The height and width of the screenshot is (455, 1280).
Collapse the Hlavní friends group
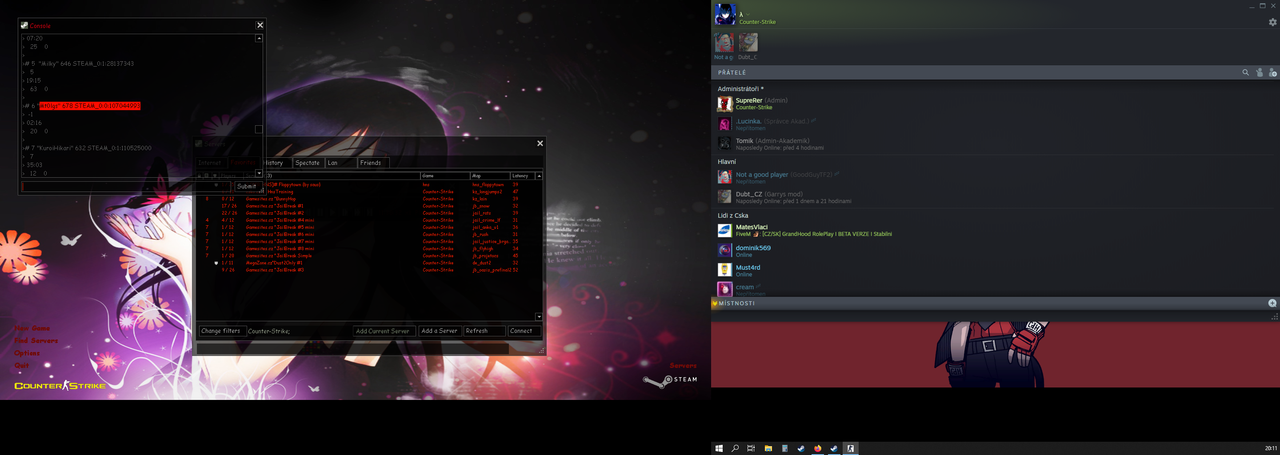pos(727,162)
